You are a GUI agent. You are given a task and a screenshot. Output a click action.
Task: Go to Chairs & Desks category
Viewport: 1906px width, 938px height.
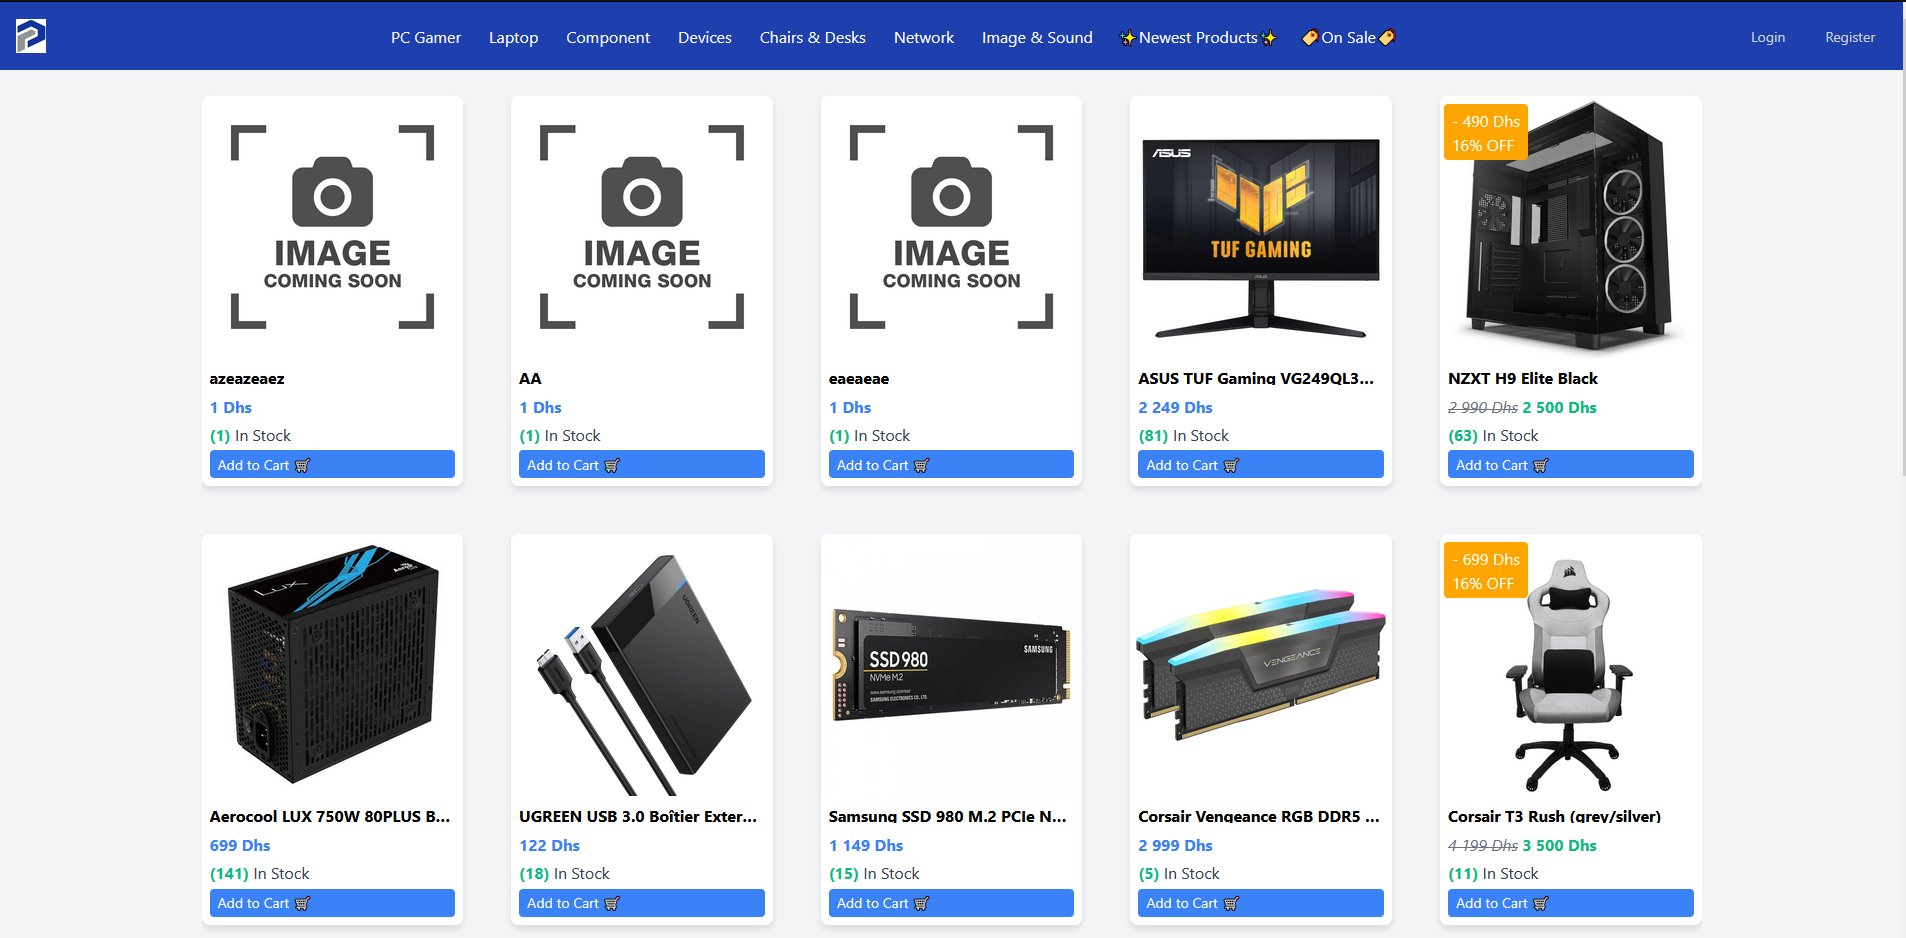tap(813, 37)
